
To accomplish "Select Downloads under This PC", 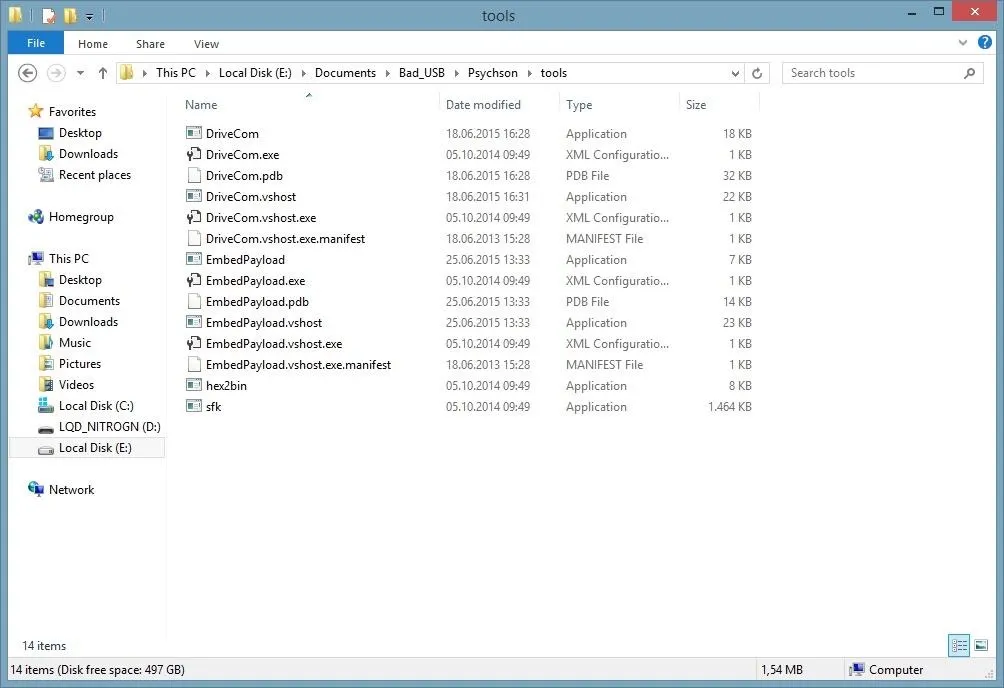I will click(88, 322).
